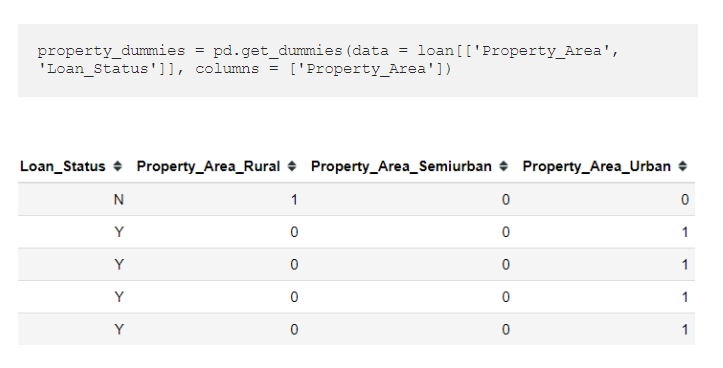723x368 pixels.
Task: Sort by Property_Area_Semiurban column icon
Action: click(504, 166)
